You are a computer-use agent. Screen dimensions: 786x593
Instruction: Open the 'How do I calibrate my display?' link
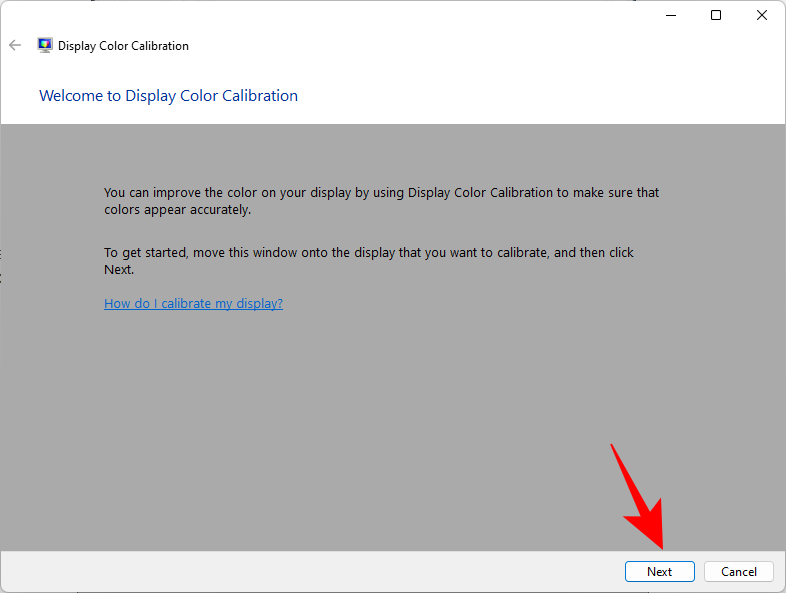click(x=193, y=303)
